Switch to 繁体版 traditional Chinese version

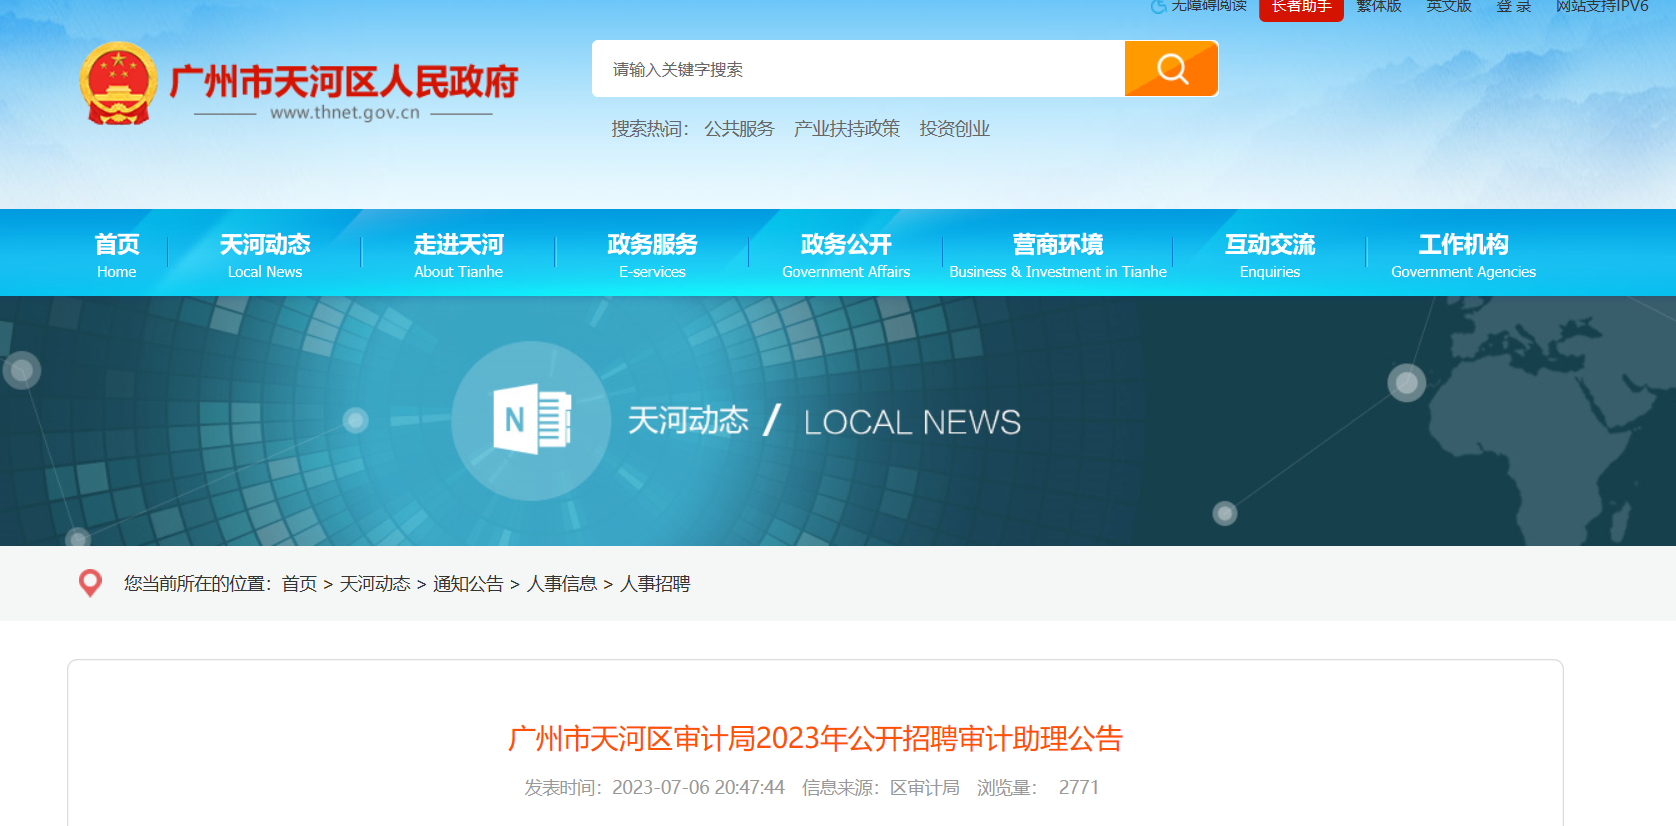coord(1378,7)
